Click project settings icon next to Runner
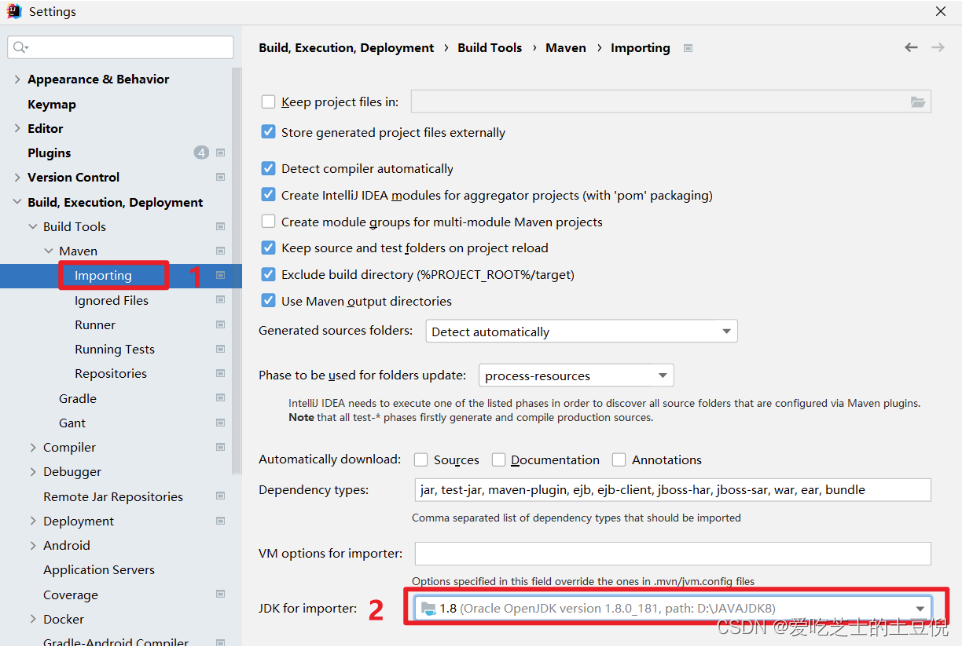The width and height of the screenshot is (964, 646). click(x=220, y=325)
